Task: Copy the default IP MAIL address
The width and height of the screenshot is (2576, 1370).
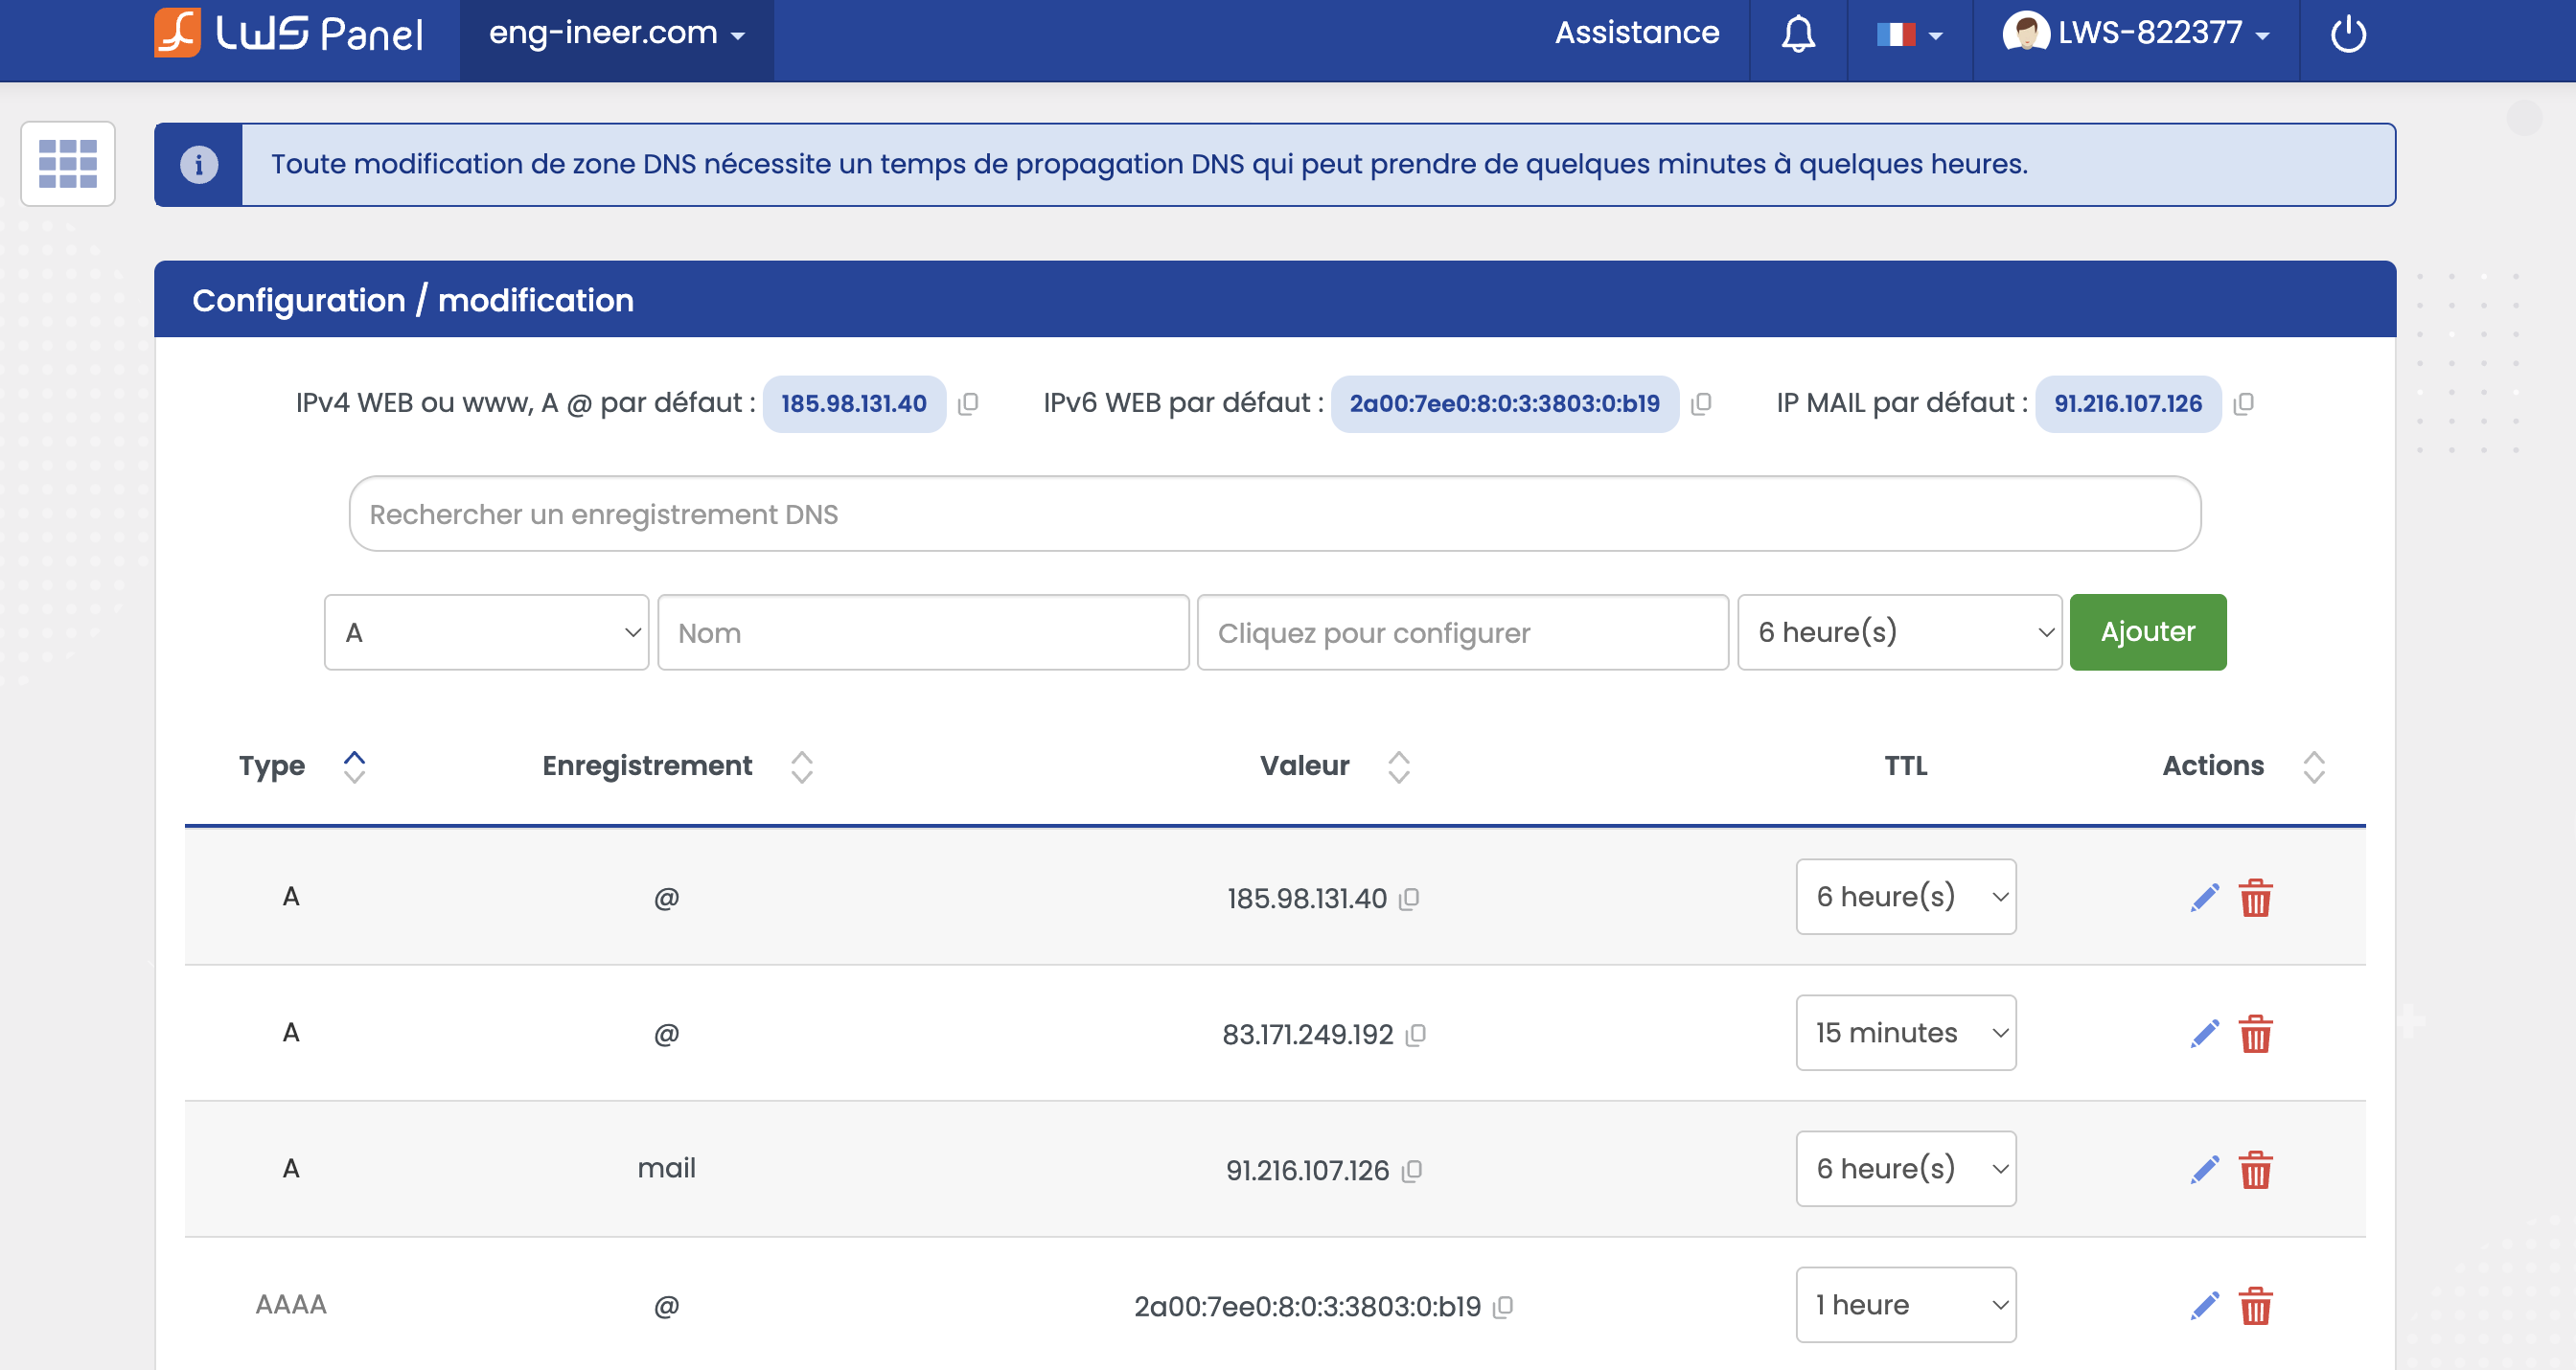Action: 2243,404
